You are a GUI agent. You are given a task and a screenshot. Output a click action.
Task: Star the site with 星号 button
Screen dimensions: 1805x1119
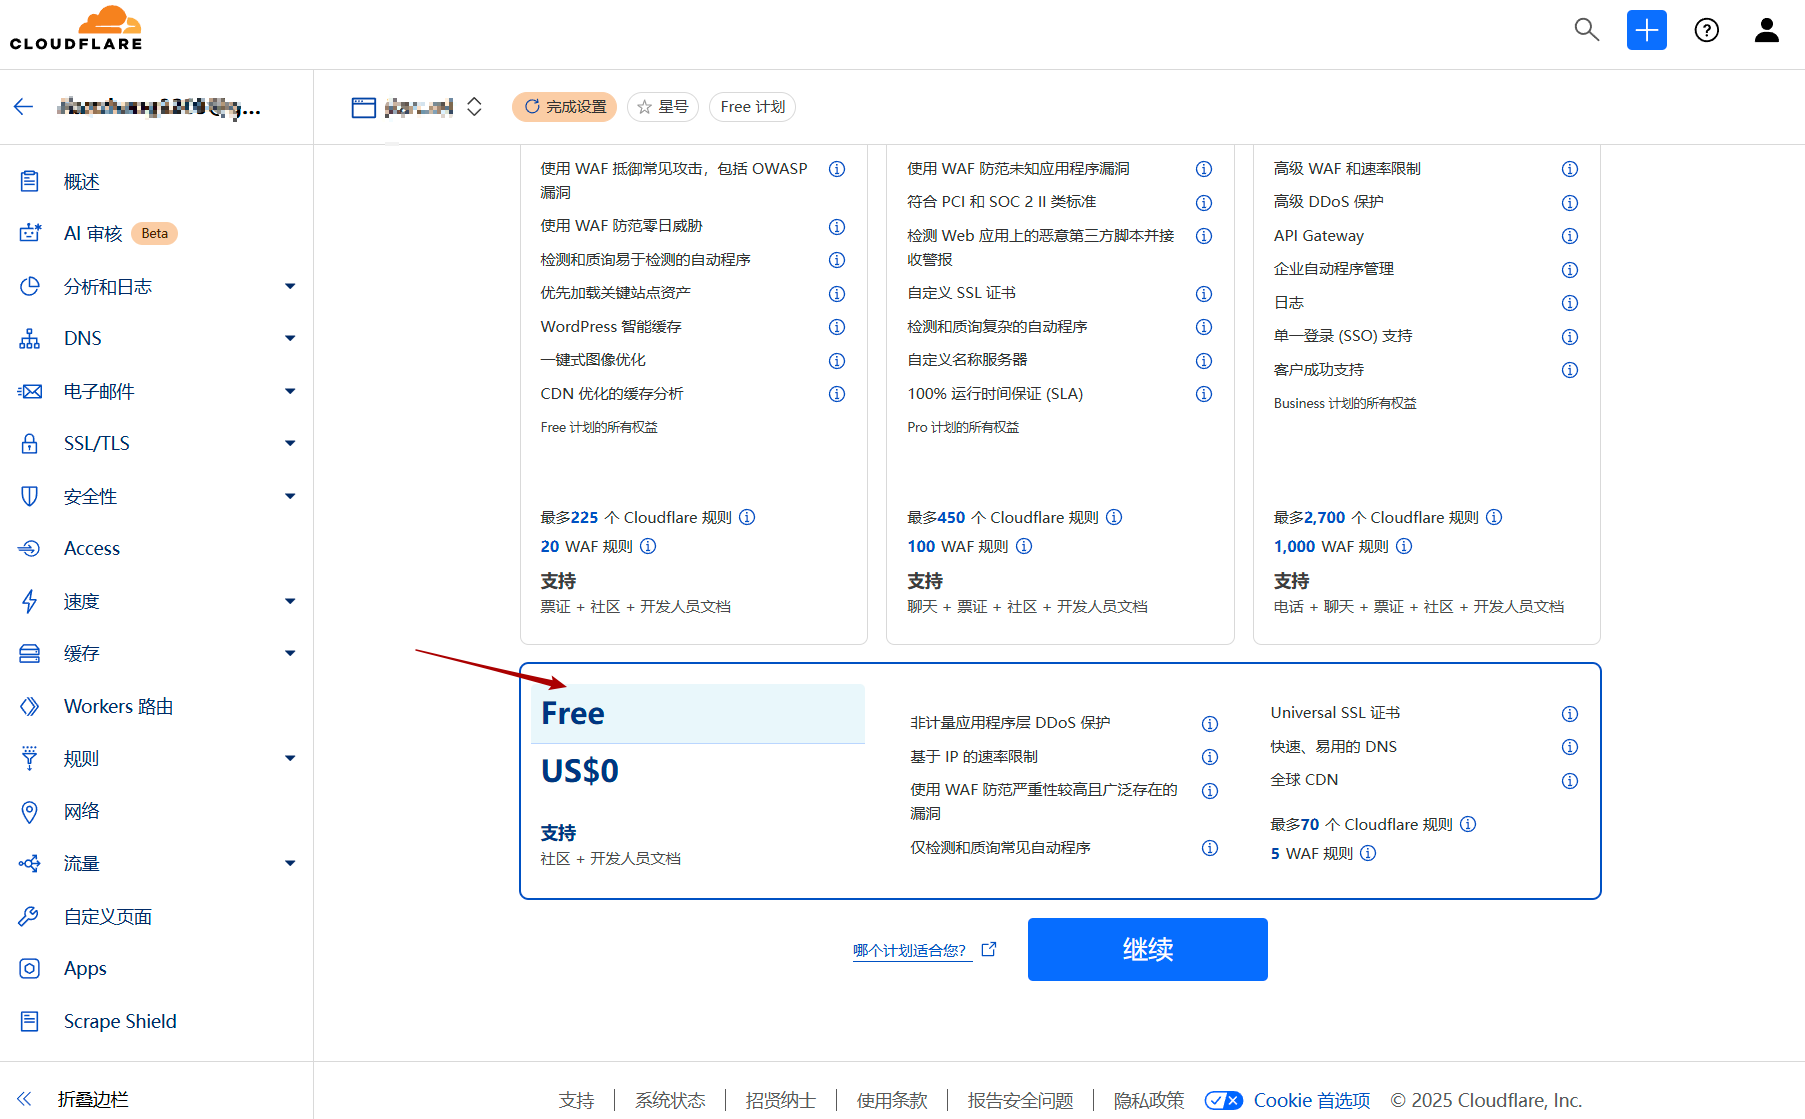[662, 107]
